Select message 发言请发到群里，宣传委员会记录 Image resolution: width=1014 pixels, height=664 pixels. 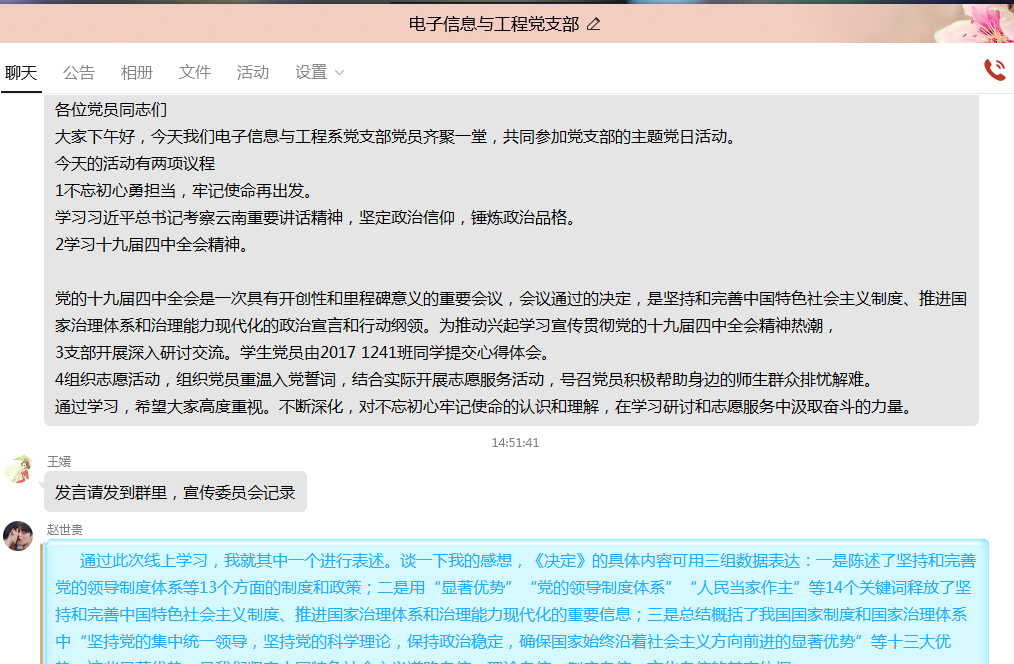pyautogui.click(x=175, y=493)
